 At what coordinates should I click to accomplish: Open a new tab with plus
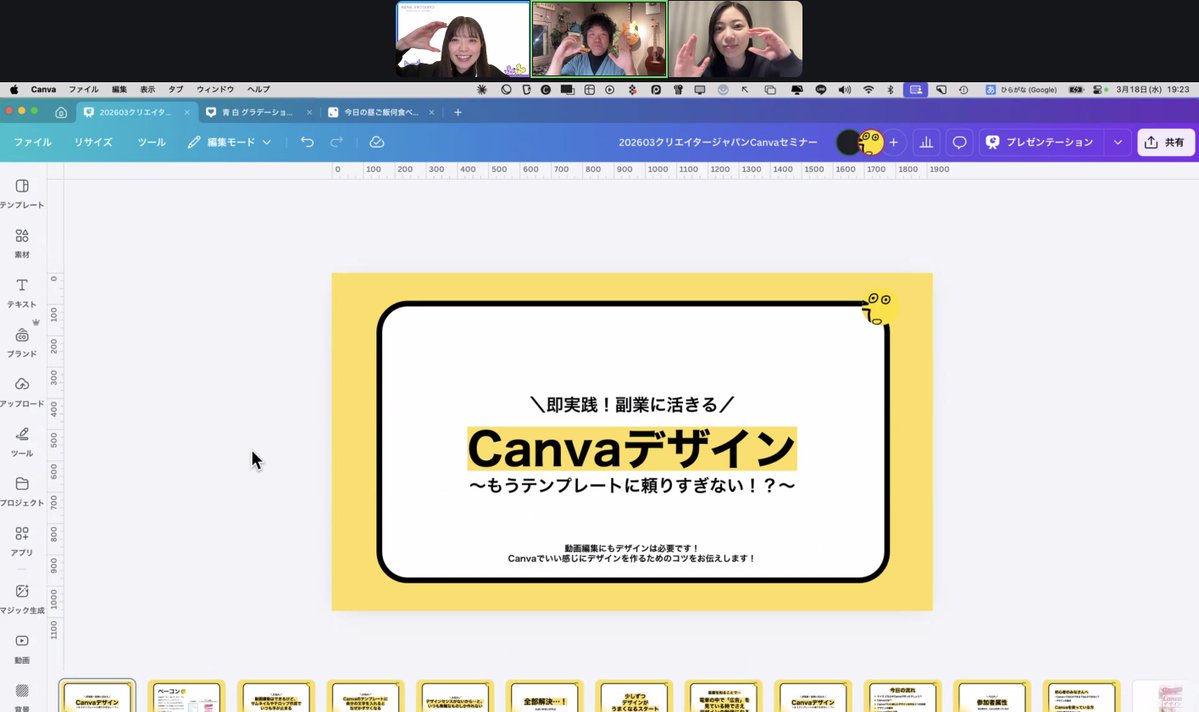(457, 112)
